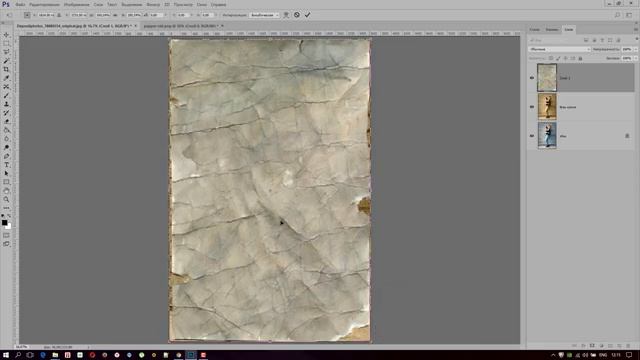This screenshot has width=640, height=360.
Task: Open the workspace switcher
Action: [x=629, y=15]
